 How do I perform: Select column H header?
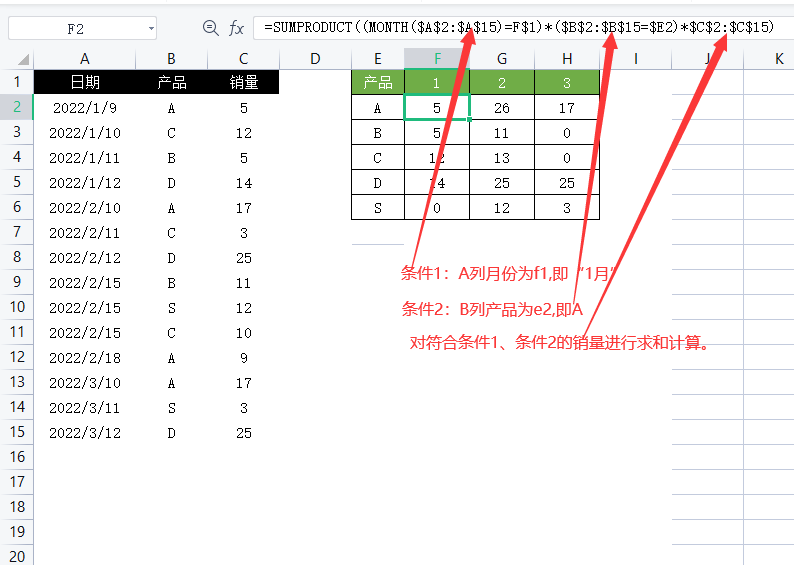click(x=567, y=59)
